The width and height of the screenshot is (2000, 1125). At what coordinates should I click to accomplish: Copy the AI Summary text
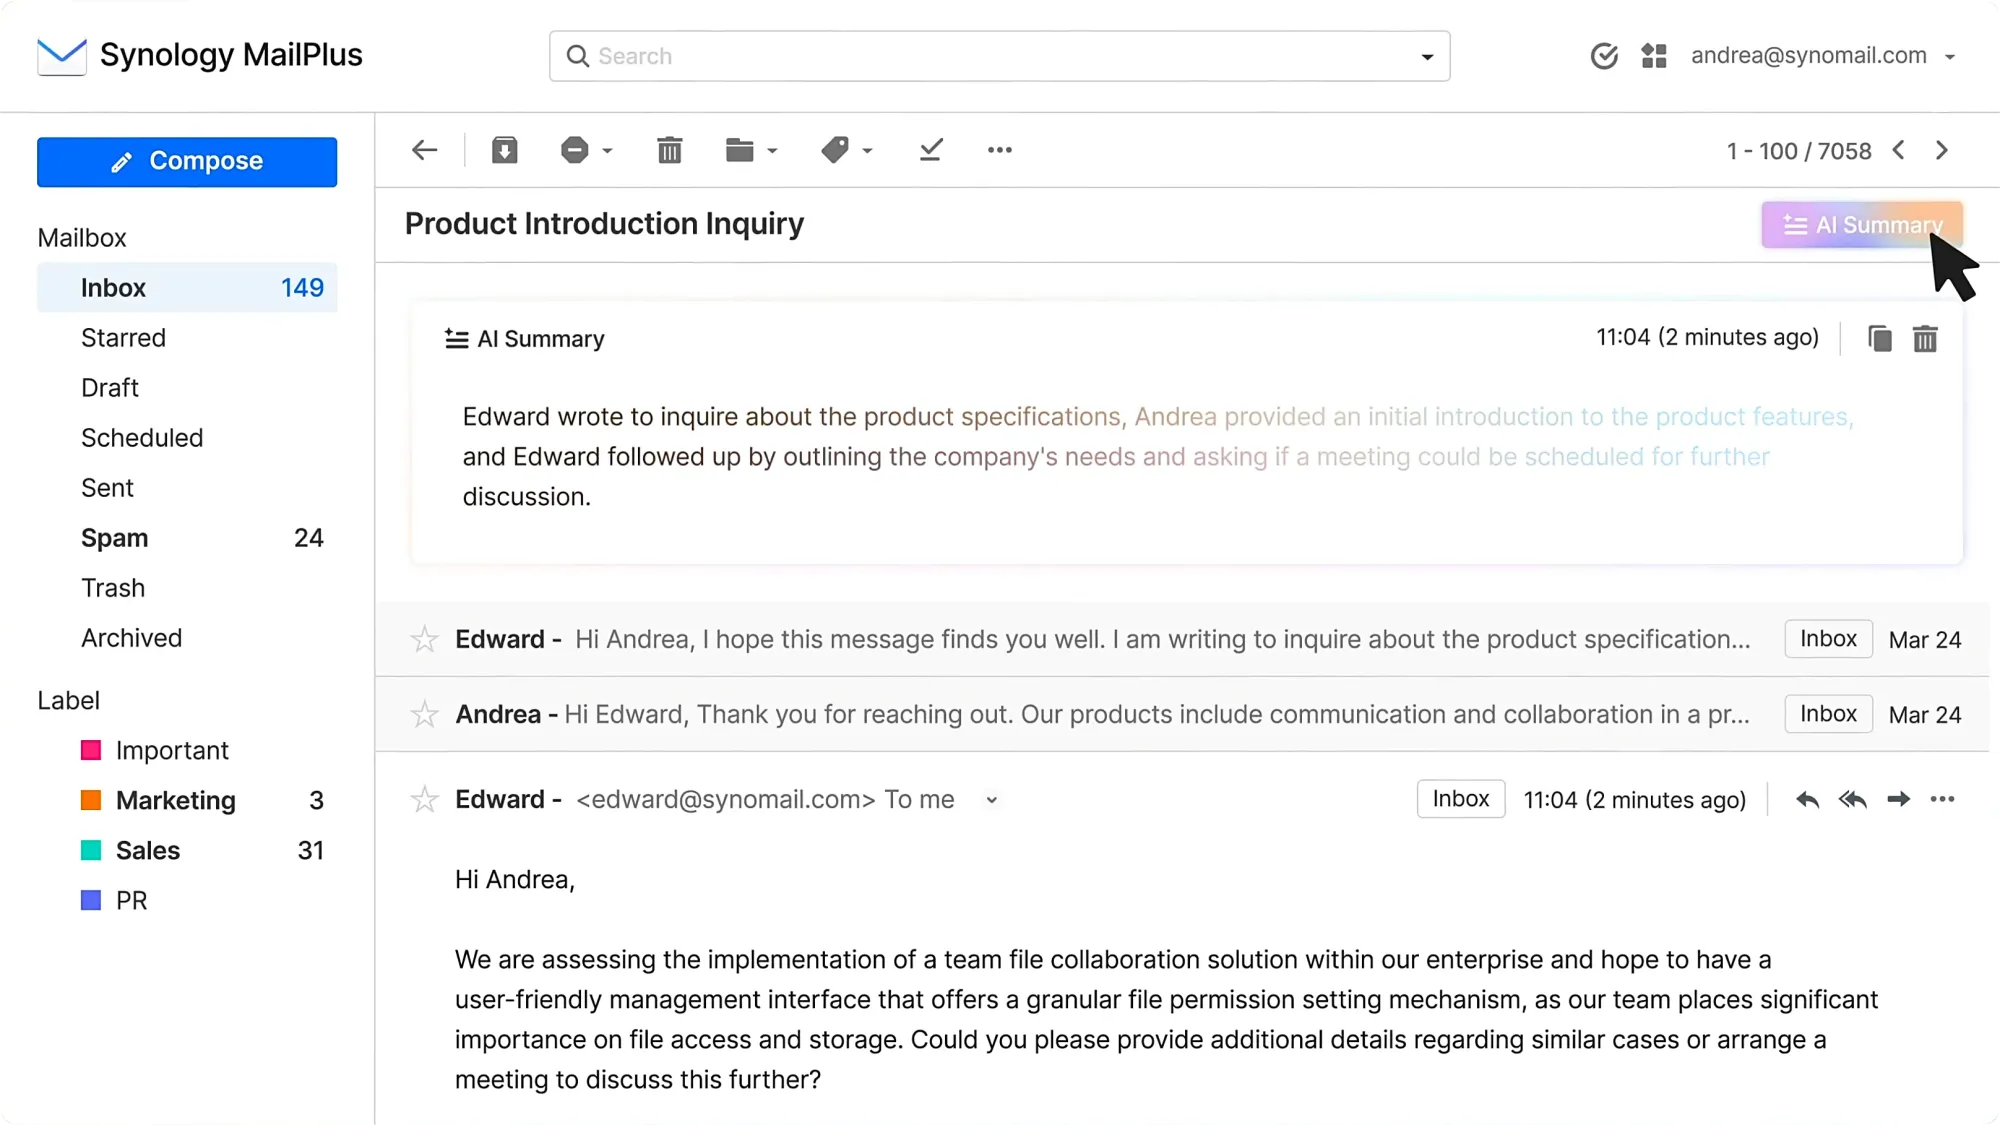click(1880, 339)
